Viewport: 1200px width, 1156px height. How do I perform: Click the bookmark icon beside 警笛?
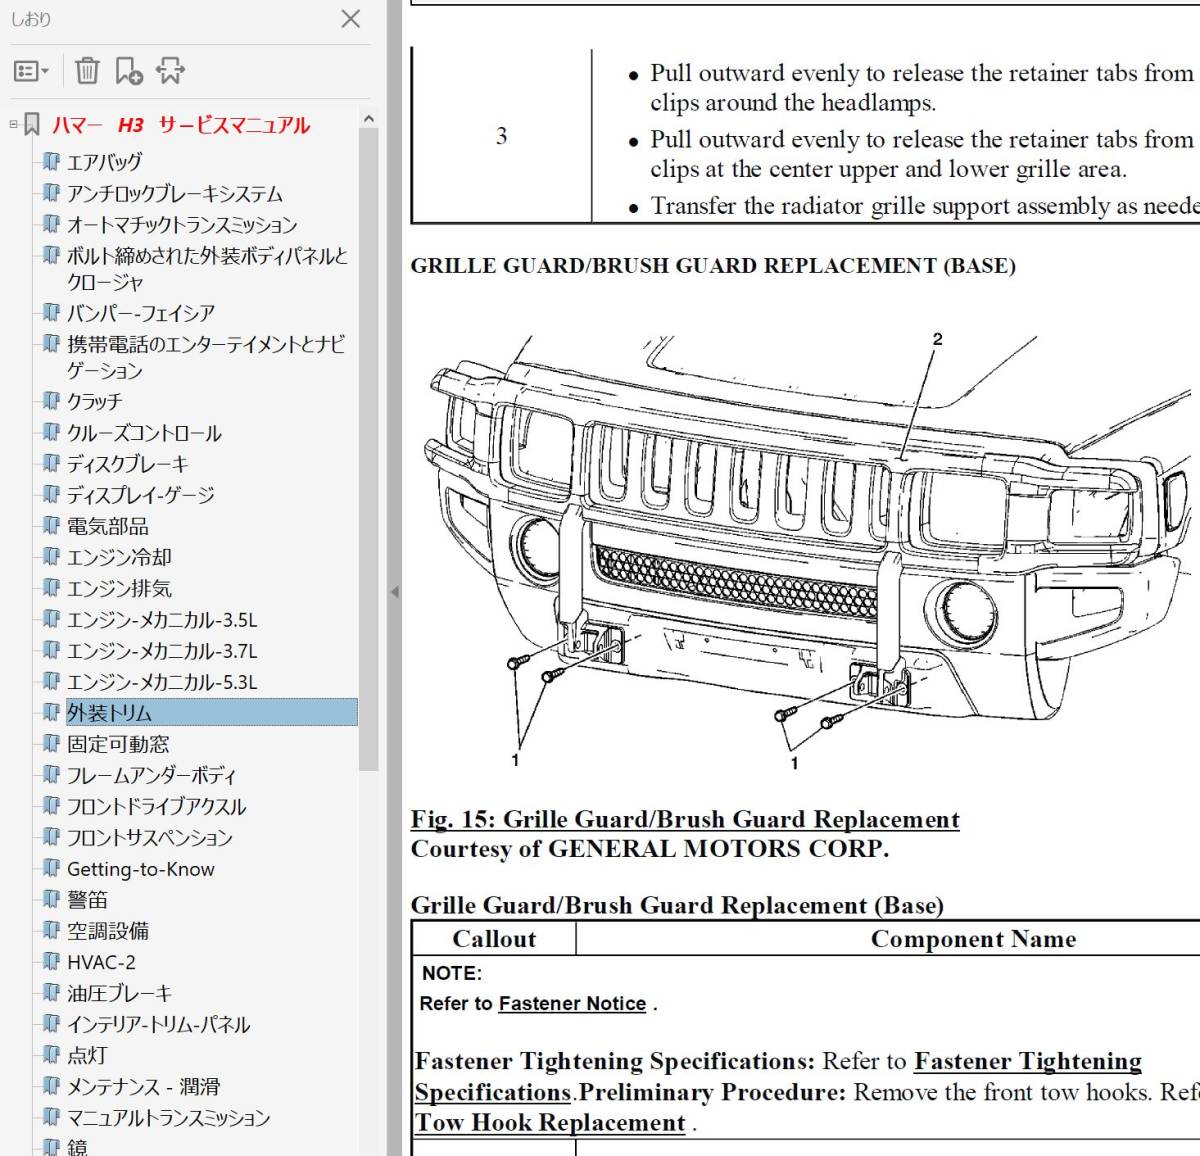(51, 899)
